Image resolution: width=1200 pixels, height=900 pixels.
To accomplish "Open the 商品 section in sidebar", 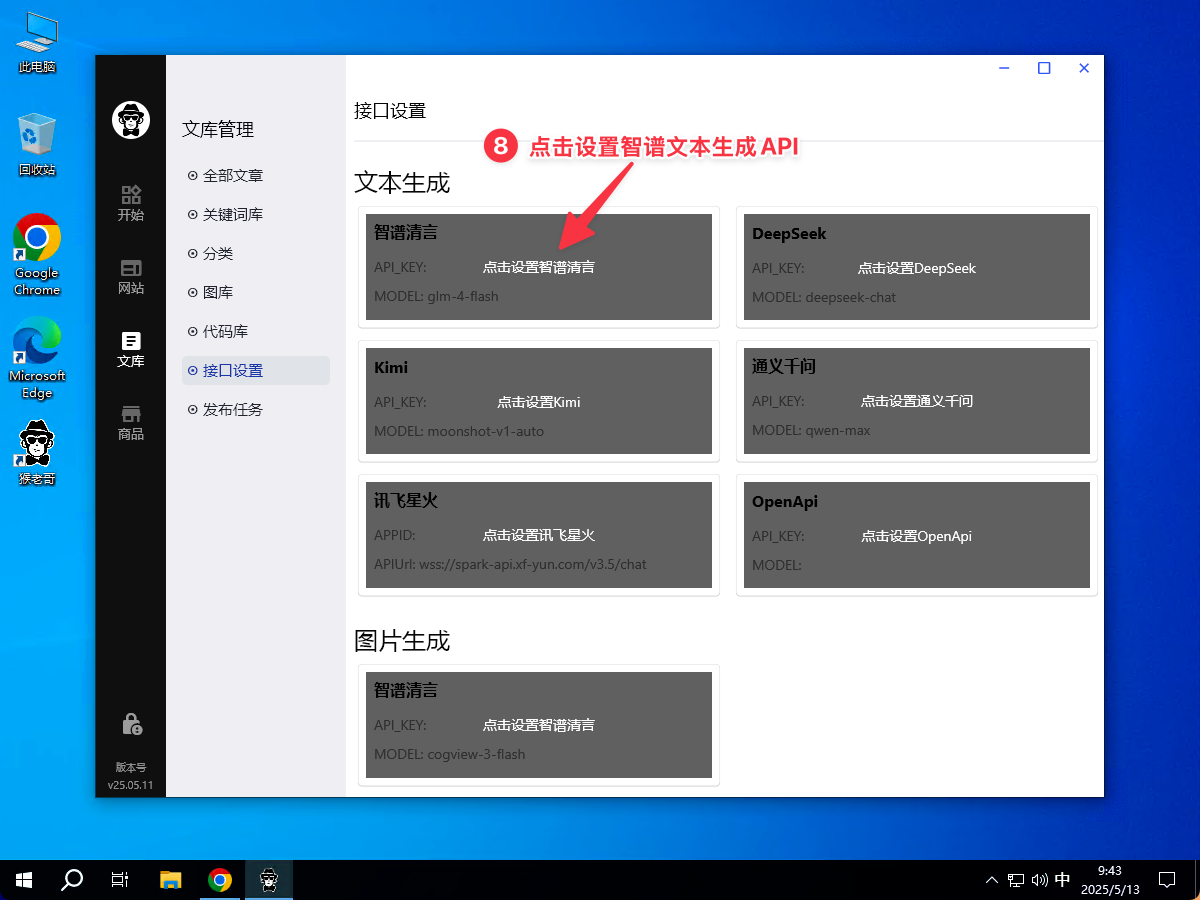I will click(x=130, y=423).
